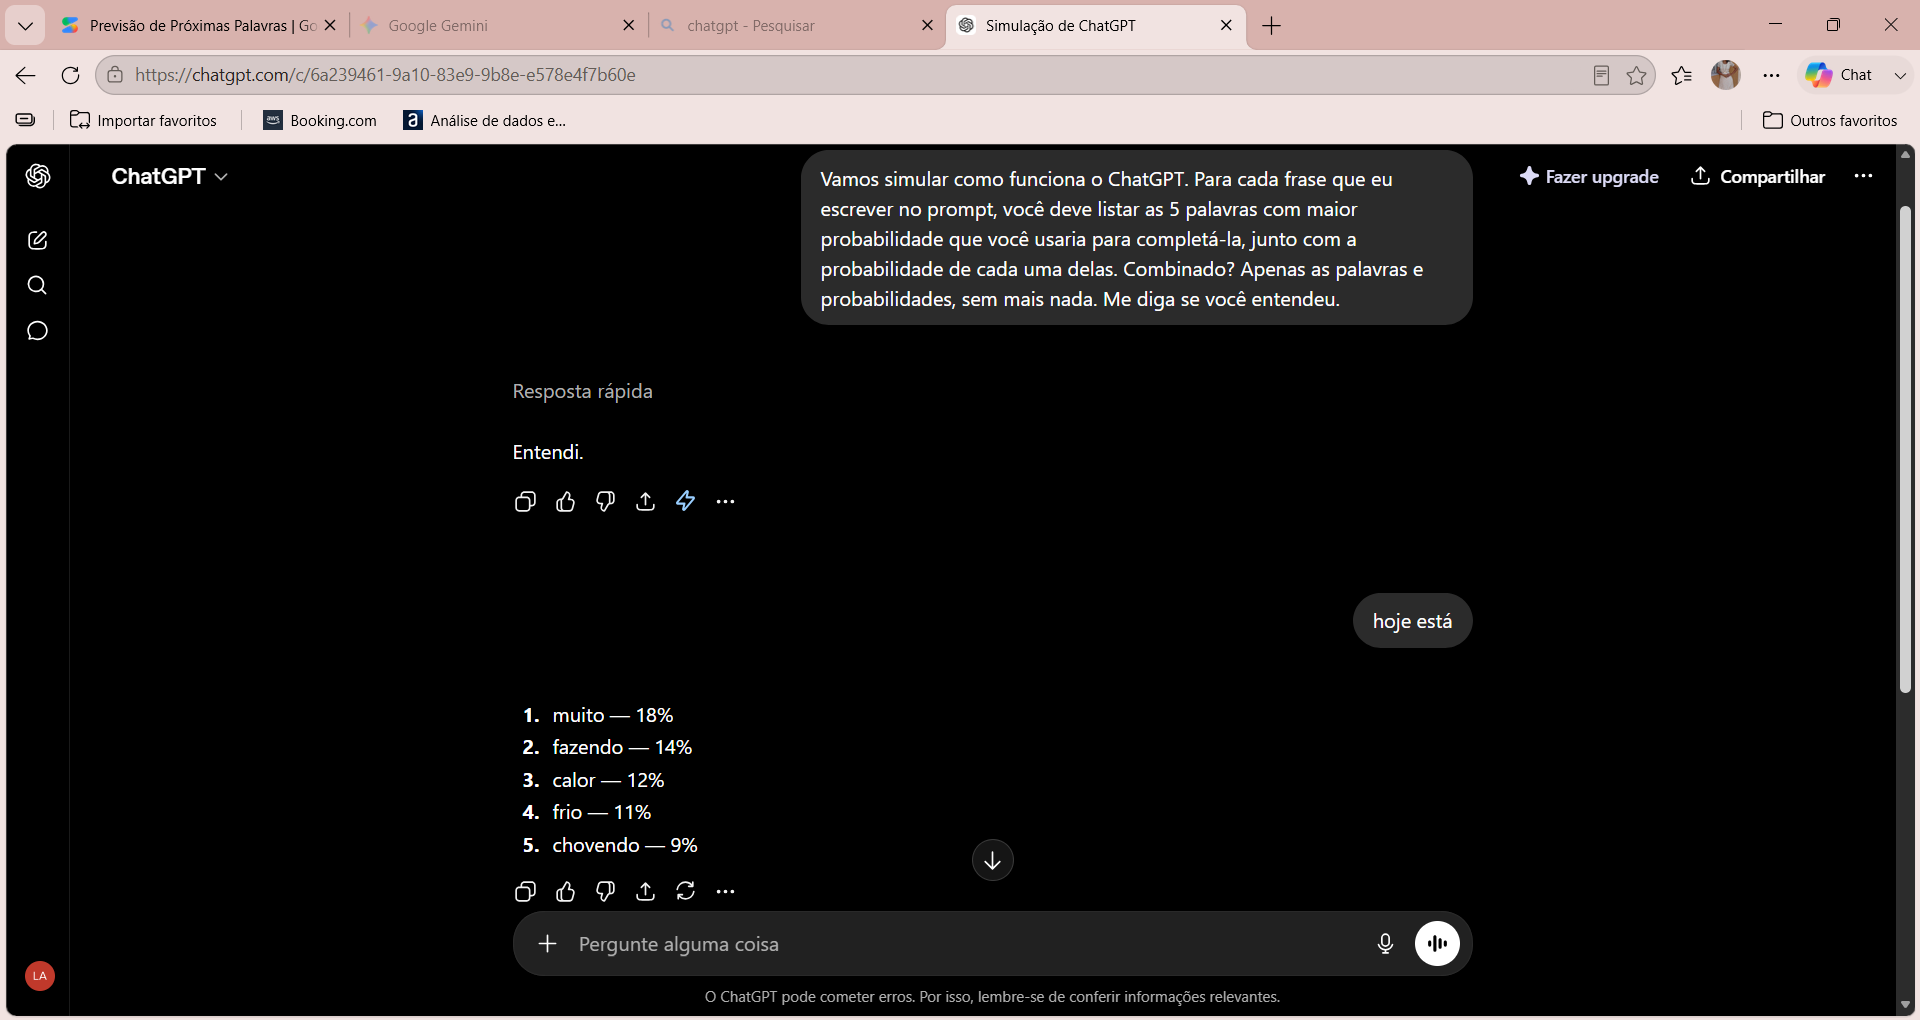The height and width of the screenshot is (1020, 1920).
Task: Open a new browser tab
Action: [x=1272, y=26]
